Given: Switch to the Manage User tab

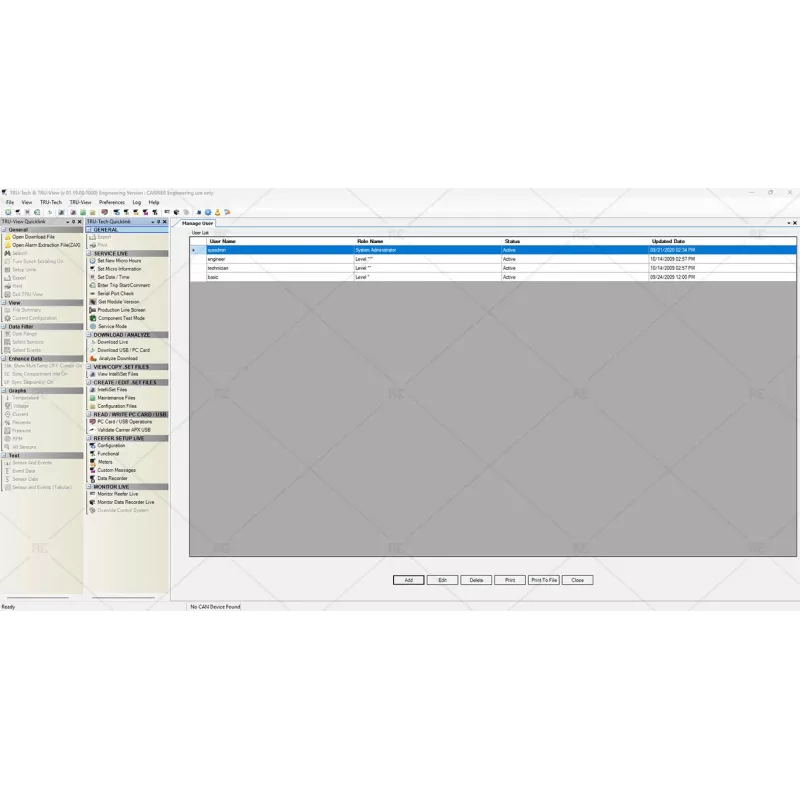Looking at the screenshot, I should [197, 223].
